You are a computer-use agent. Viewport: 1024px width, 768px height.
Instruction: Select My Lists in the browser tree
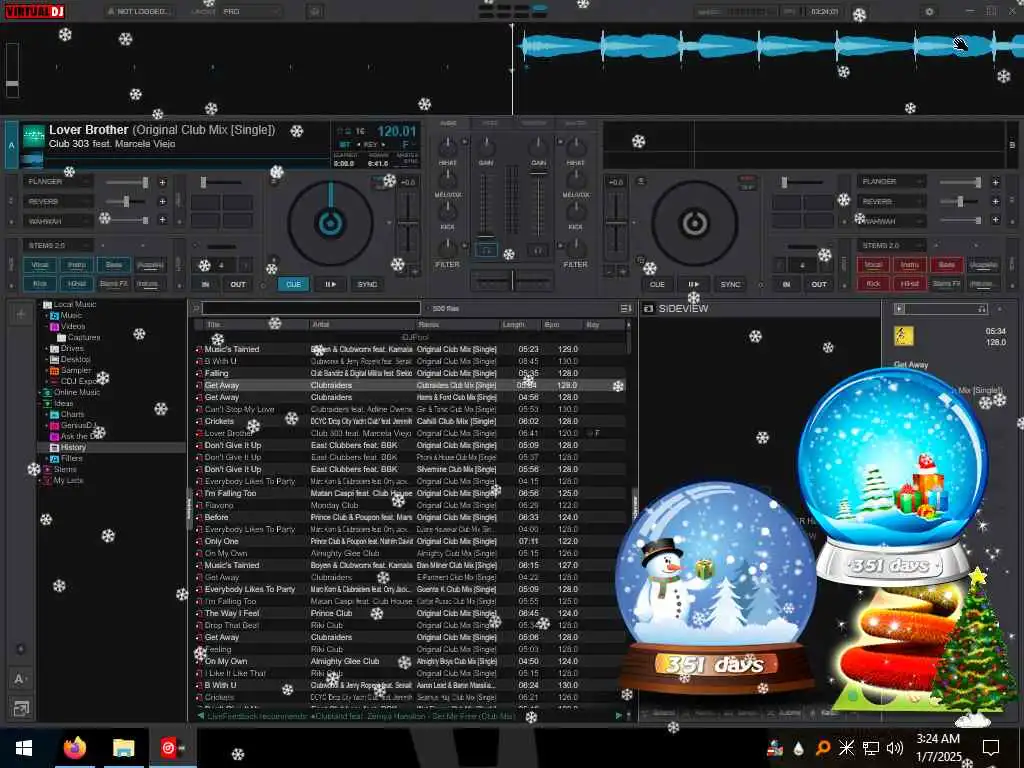pyautogui.click(x=68, y=481)
